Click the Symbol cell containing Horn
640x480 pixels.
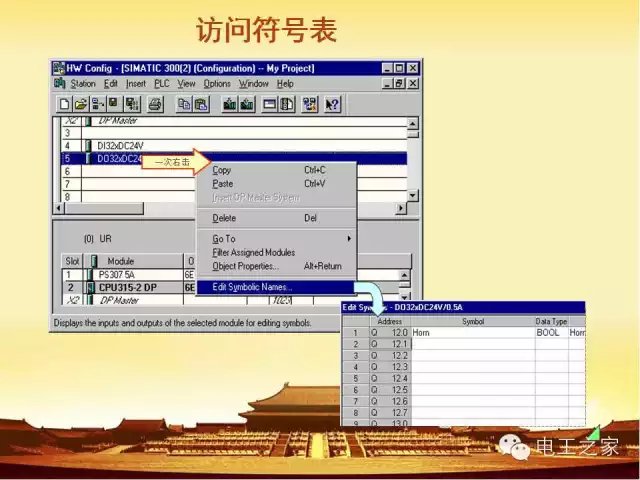tap(470, 332)
